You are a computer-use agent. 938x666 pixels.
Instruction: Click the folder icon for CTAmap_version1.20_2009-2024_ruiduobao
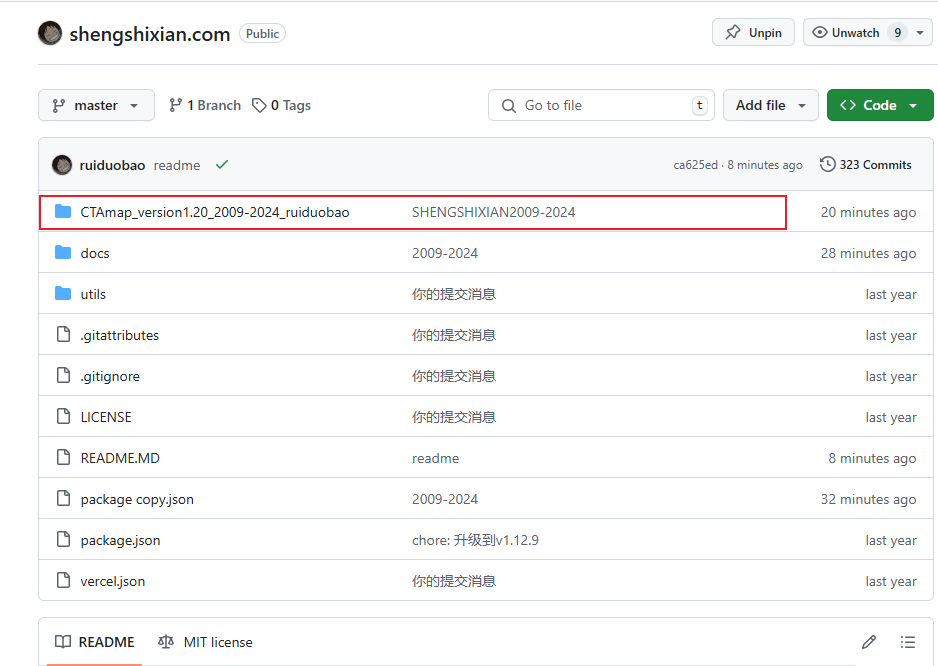tap(63, 212)
